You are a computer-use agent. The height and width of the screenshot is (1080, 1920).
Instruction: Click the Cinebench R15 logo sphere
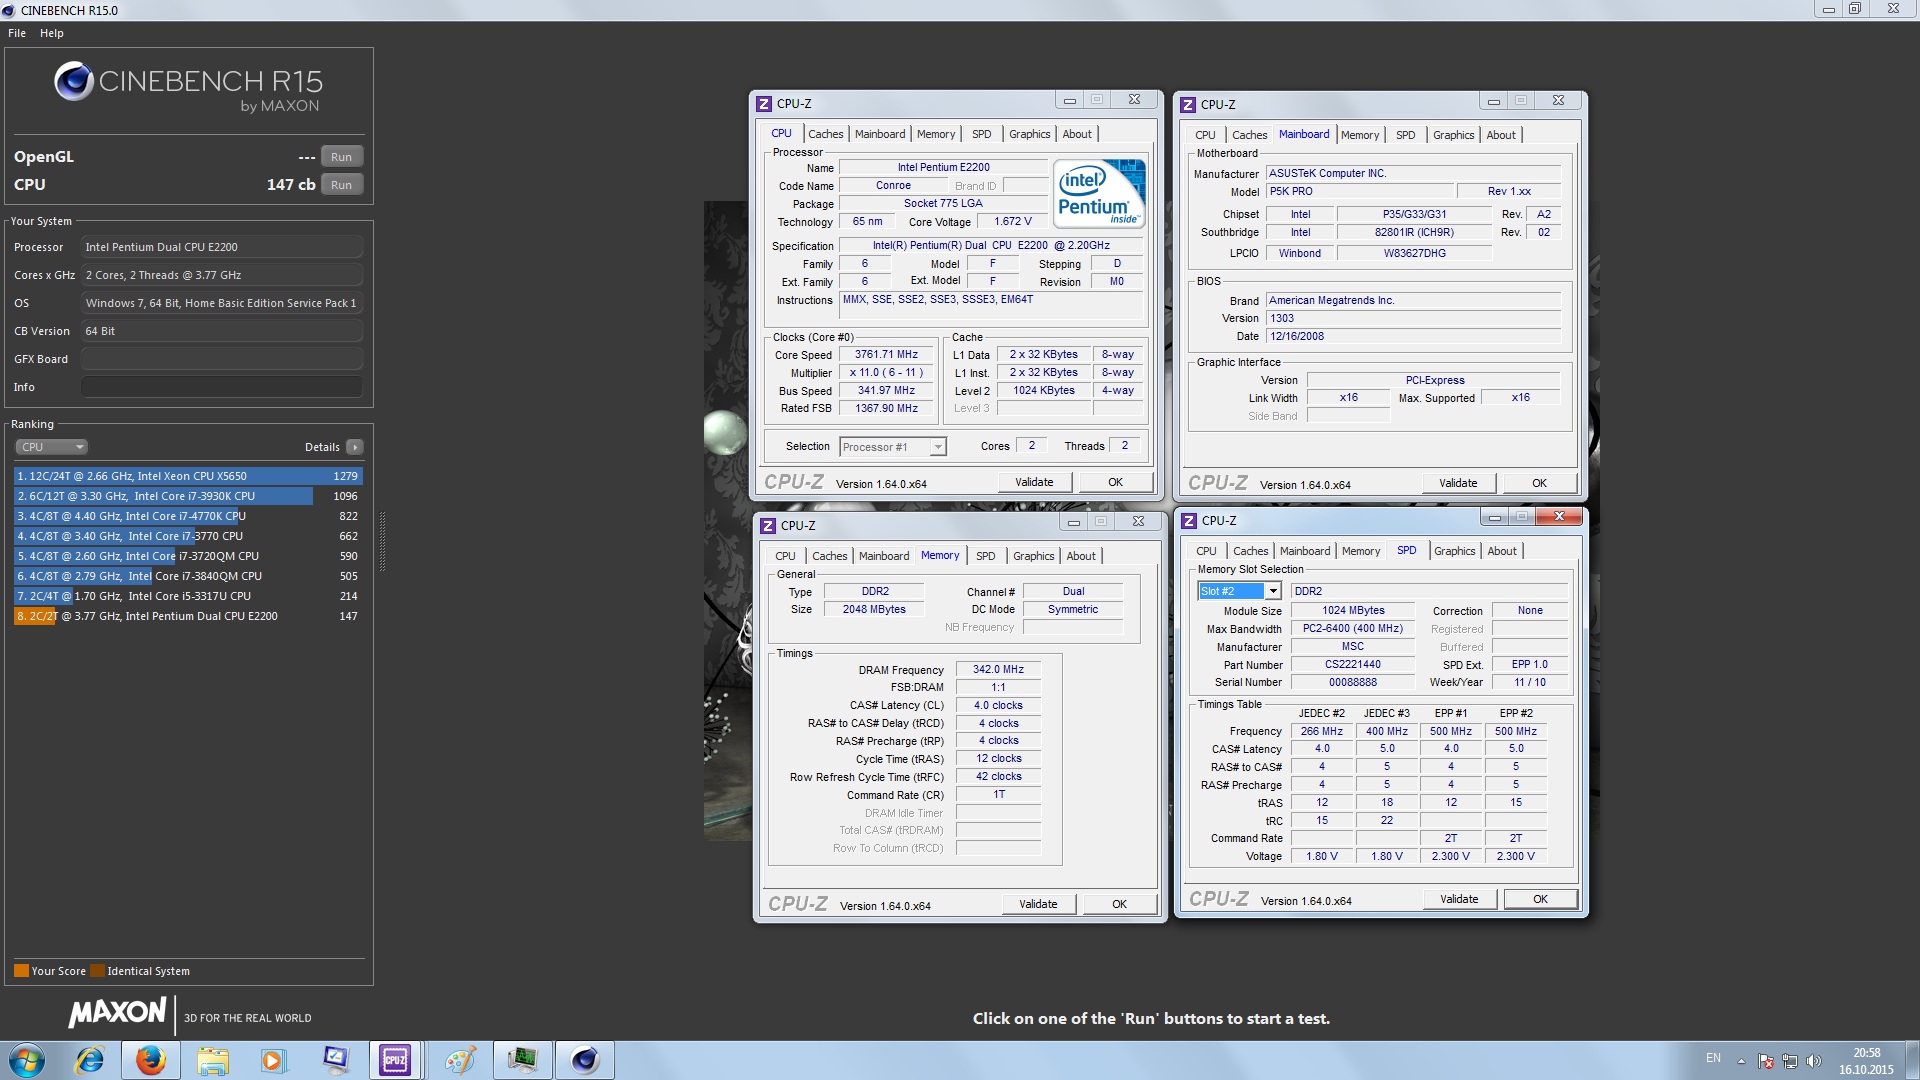coord(73,81)
